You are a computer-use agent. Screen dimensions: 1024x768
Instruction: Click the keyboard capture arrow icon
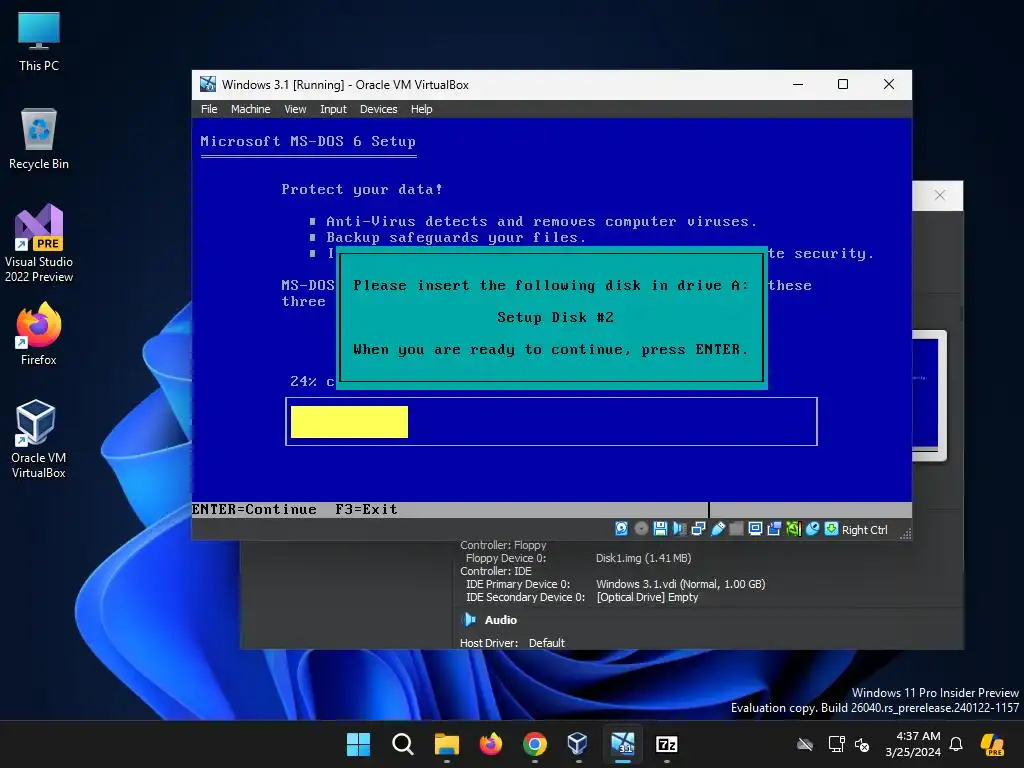click(831, 529)
